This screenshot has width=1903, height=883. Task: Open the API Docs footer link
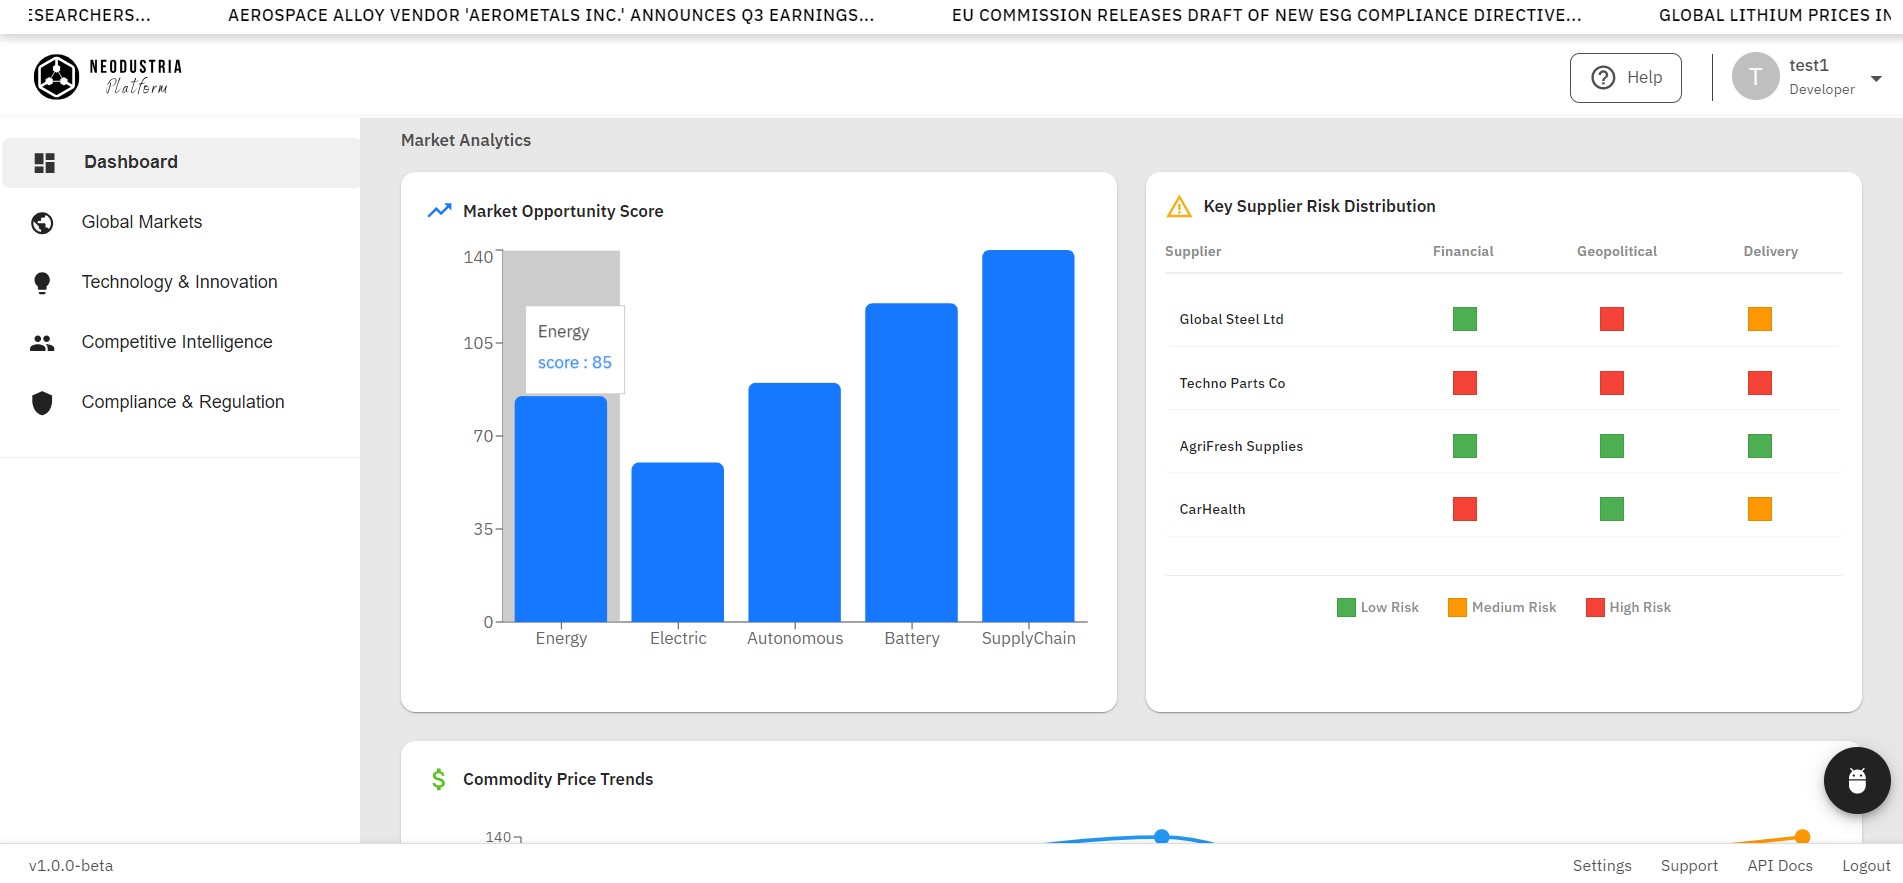(x=1779, y=866)
